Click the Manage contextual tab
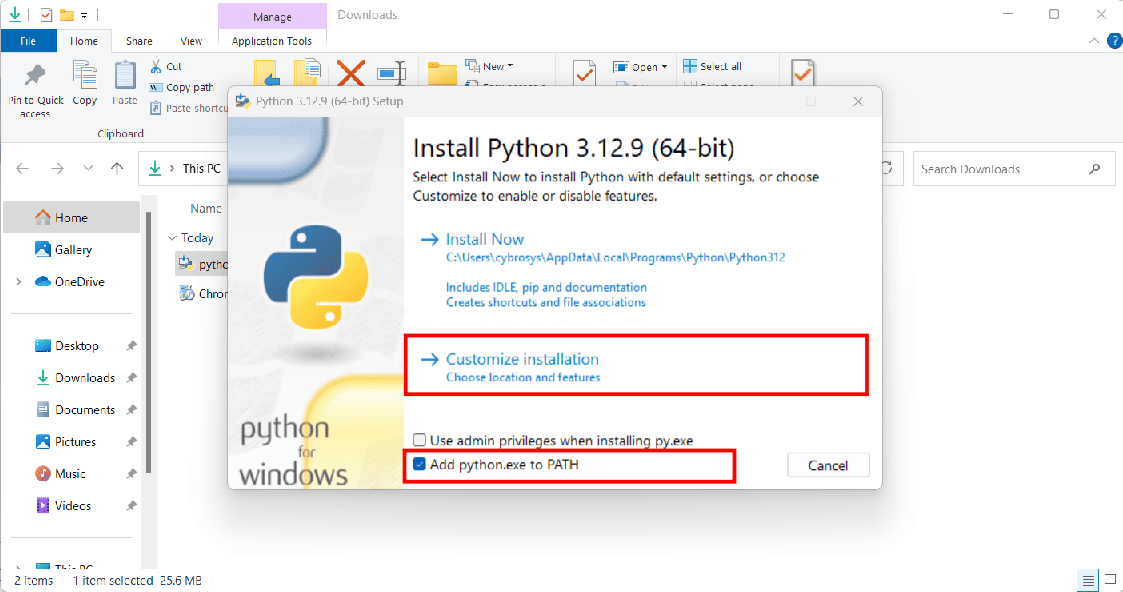 click(x=272, y=16)
